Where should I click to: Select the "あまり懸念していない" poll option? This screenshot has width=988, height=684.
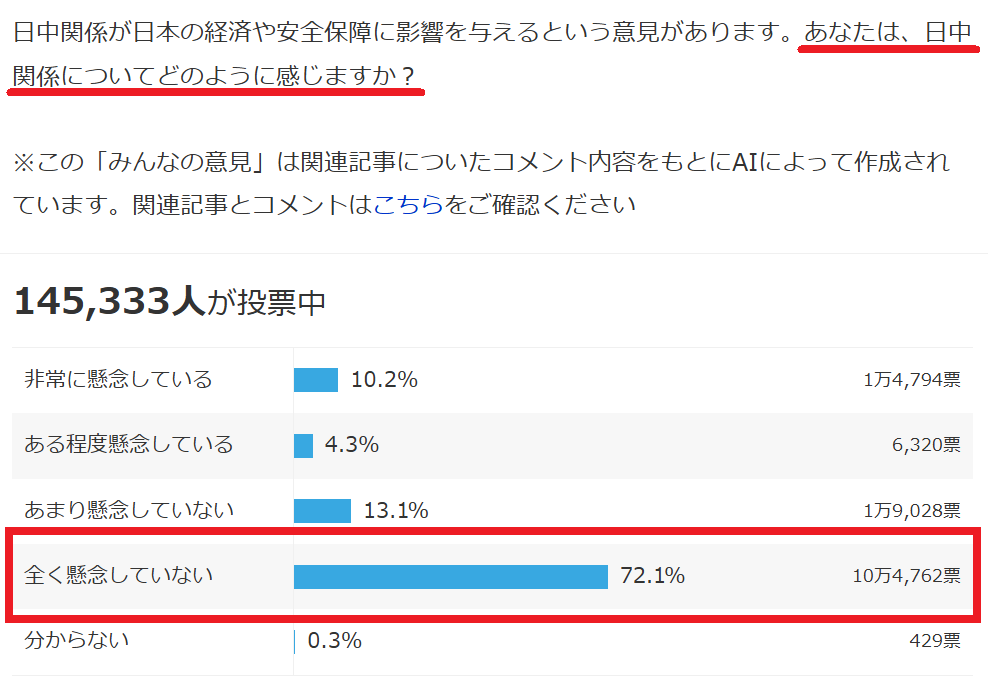pos(129,510)
